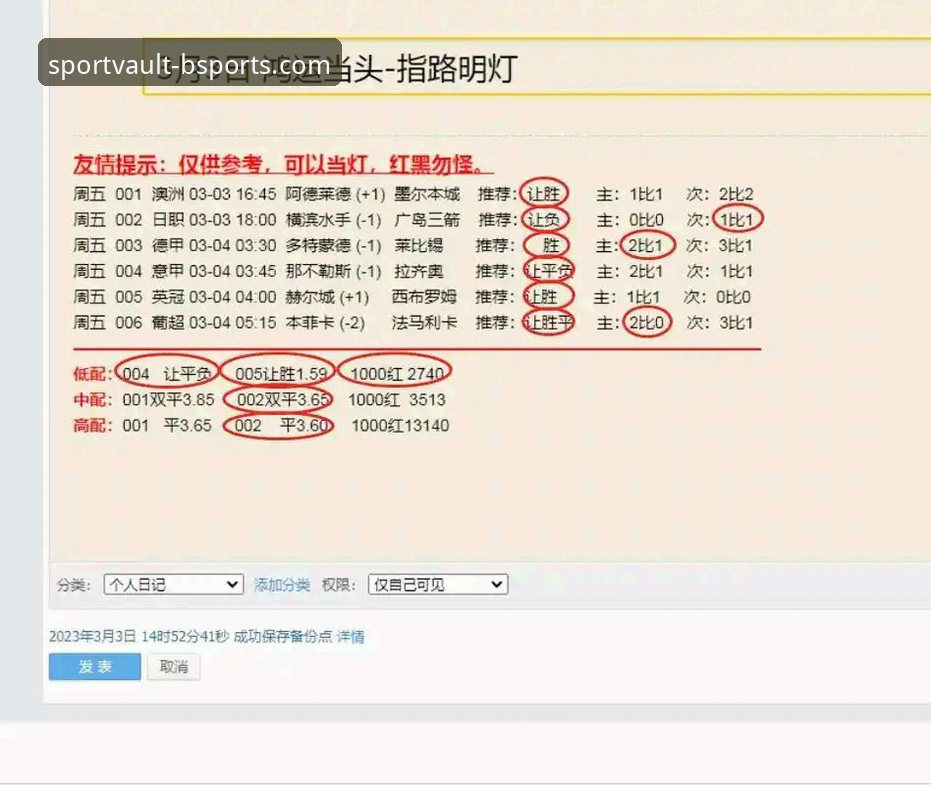Screen dimensions: 931x785
Task: Click the 让负 pick in row 002
Action: pos(544,220)
